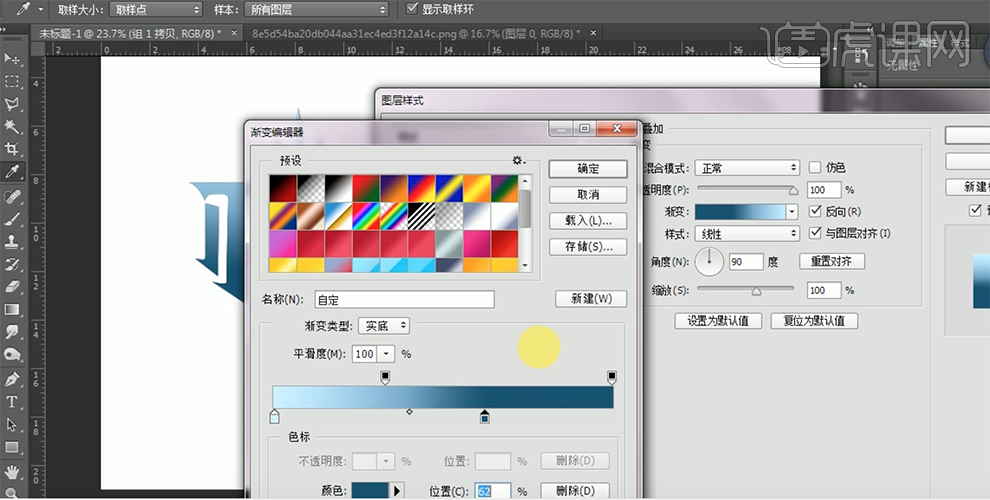Select the History Brush tool
990x500 pixels.
point(12,264)
